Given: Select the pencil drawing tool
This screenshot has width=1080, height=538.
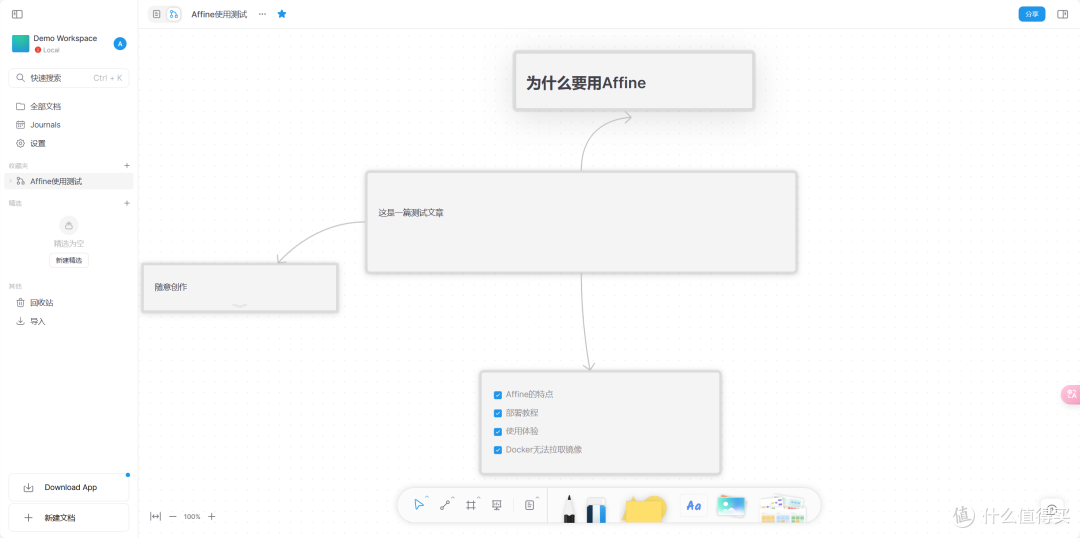Looking at the screenshot, I should pyautogui.click(x=570, y=508).
